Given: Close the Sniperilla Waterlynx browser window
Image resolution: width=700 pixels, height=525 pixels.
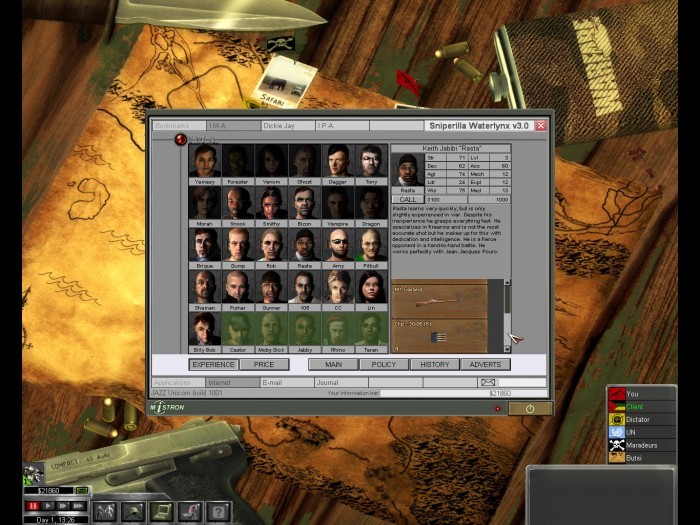Looking at the screenshot, I should [x=541, y=126].
